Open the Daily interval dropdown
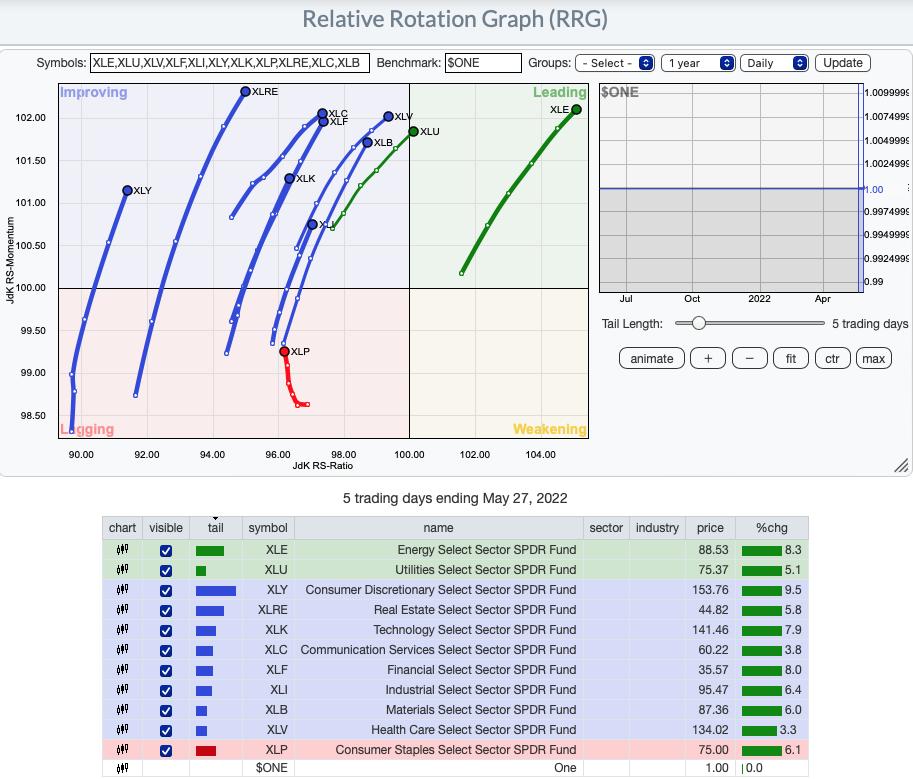 (x=774, y=63)
